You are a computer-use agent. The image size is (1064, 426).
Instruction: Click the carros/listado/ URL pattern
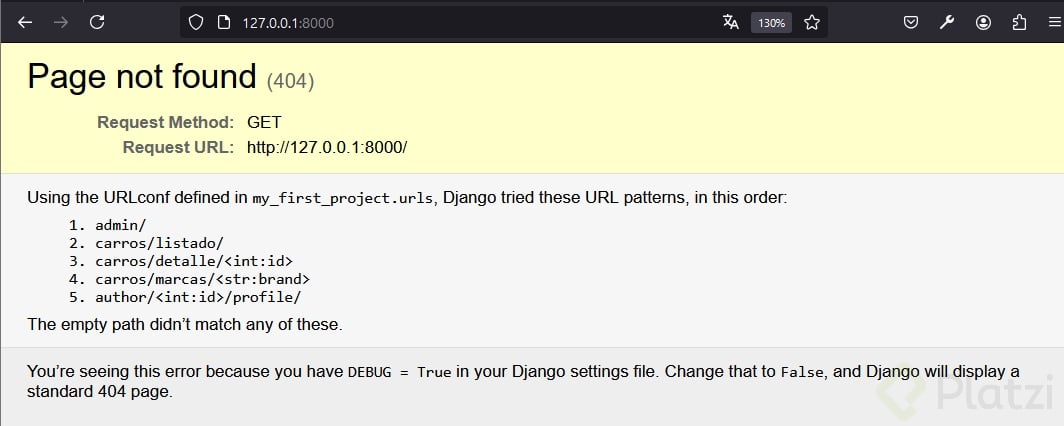coord(159,243)
